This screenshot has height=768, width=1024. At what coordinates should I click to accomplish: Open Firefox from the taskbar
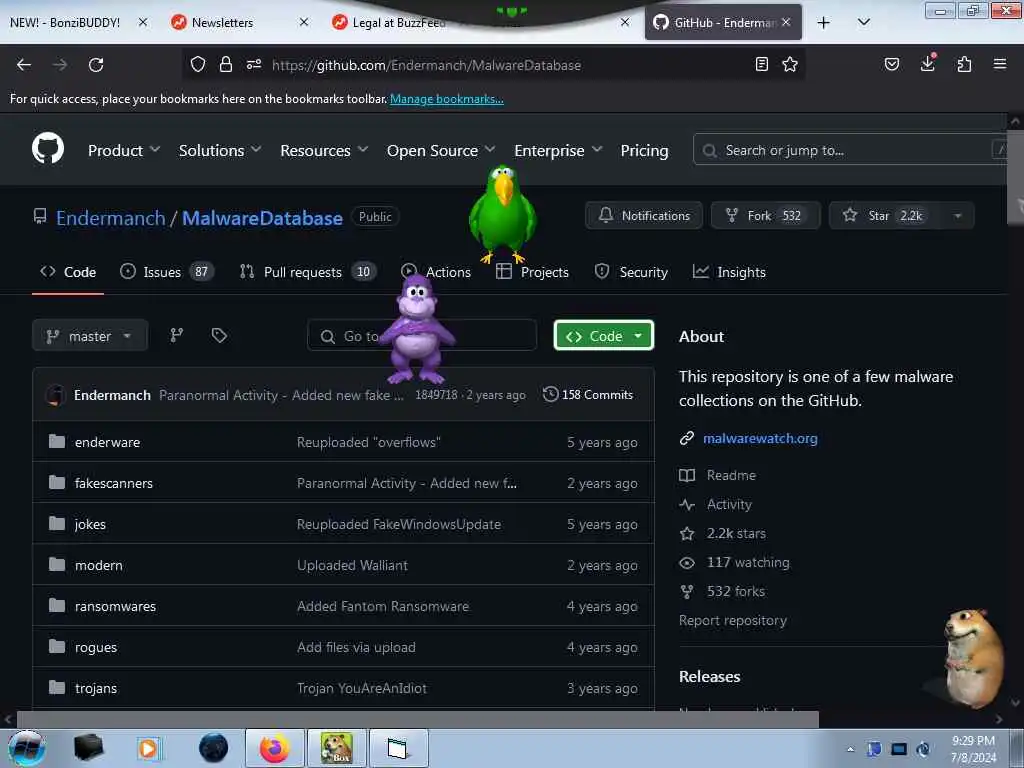(274, 748)
